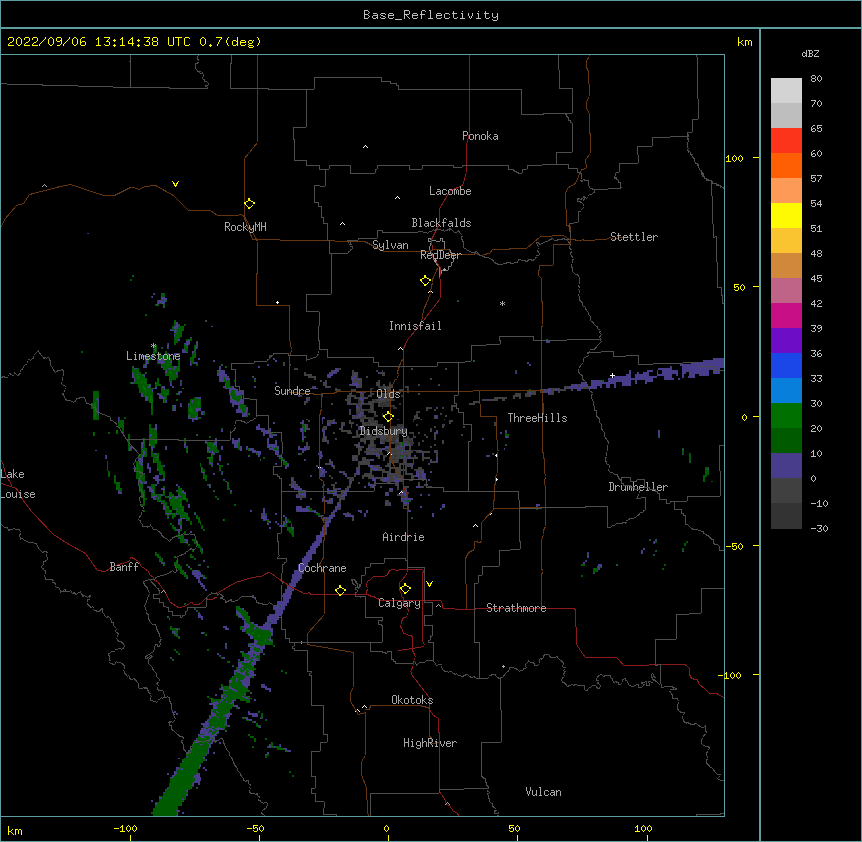862x842 pixels.
Task: Click the RockyMH label
Action: tap(245, 227)
